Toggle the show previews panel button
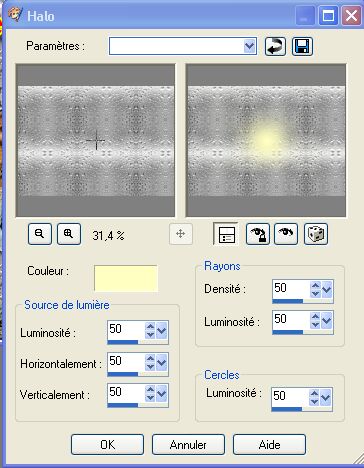The image size is (364, 468). click(227, 234)
